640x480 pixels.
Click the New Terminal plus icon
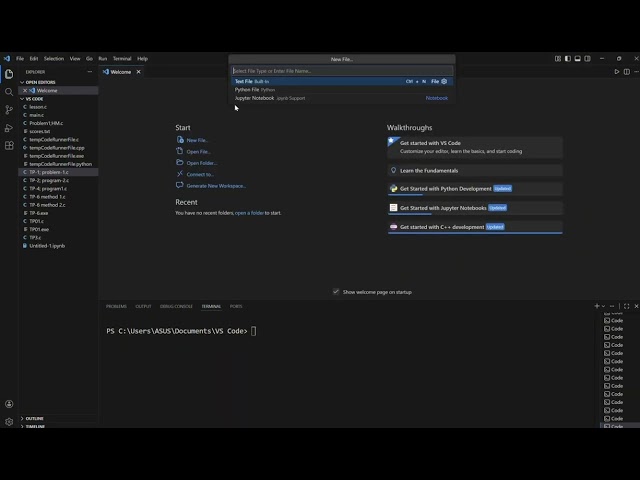tap(597, 306)
